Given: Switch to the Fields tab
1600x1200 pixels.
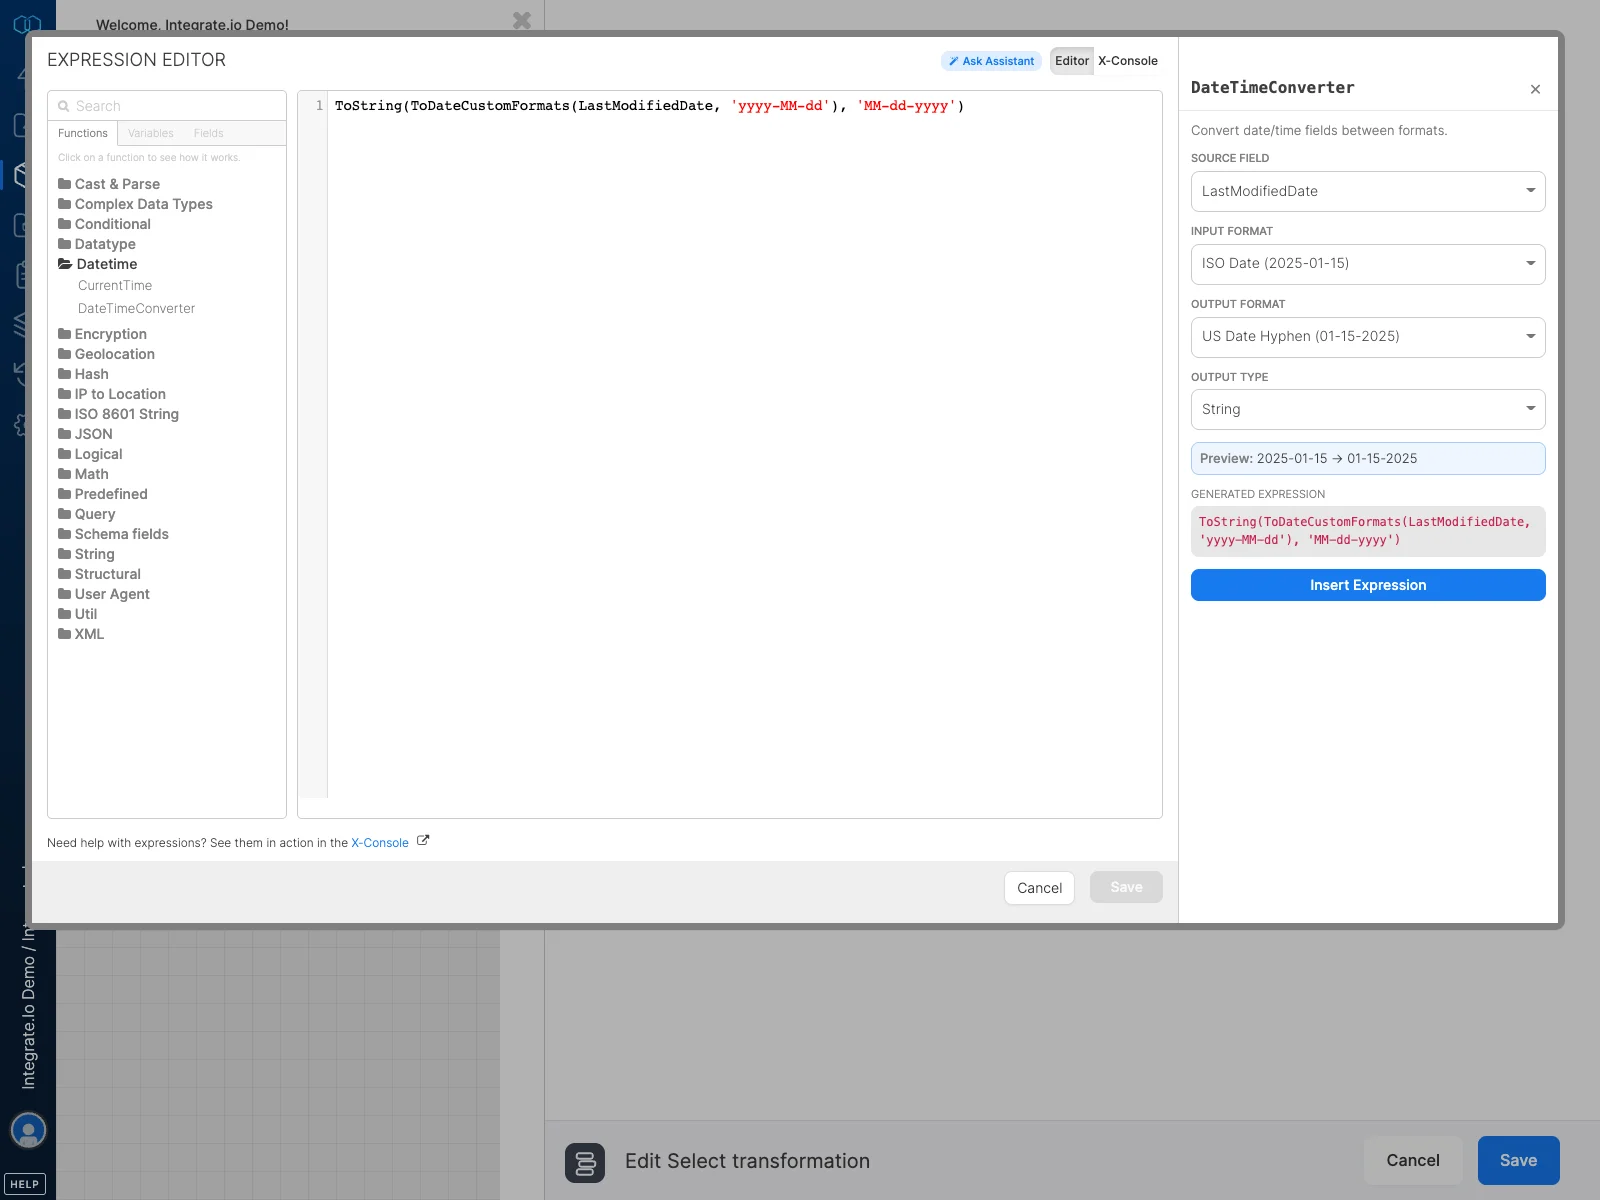Looking at the screenshot, I should click(x=209, y=133).
